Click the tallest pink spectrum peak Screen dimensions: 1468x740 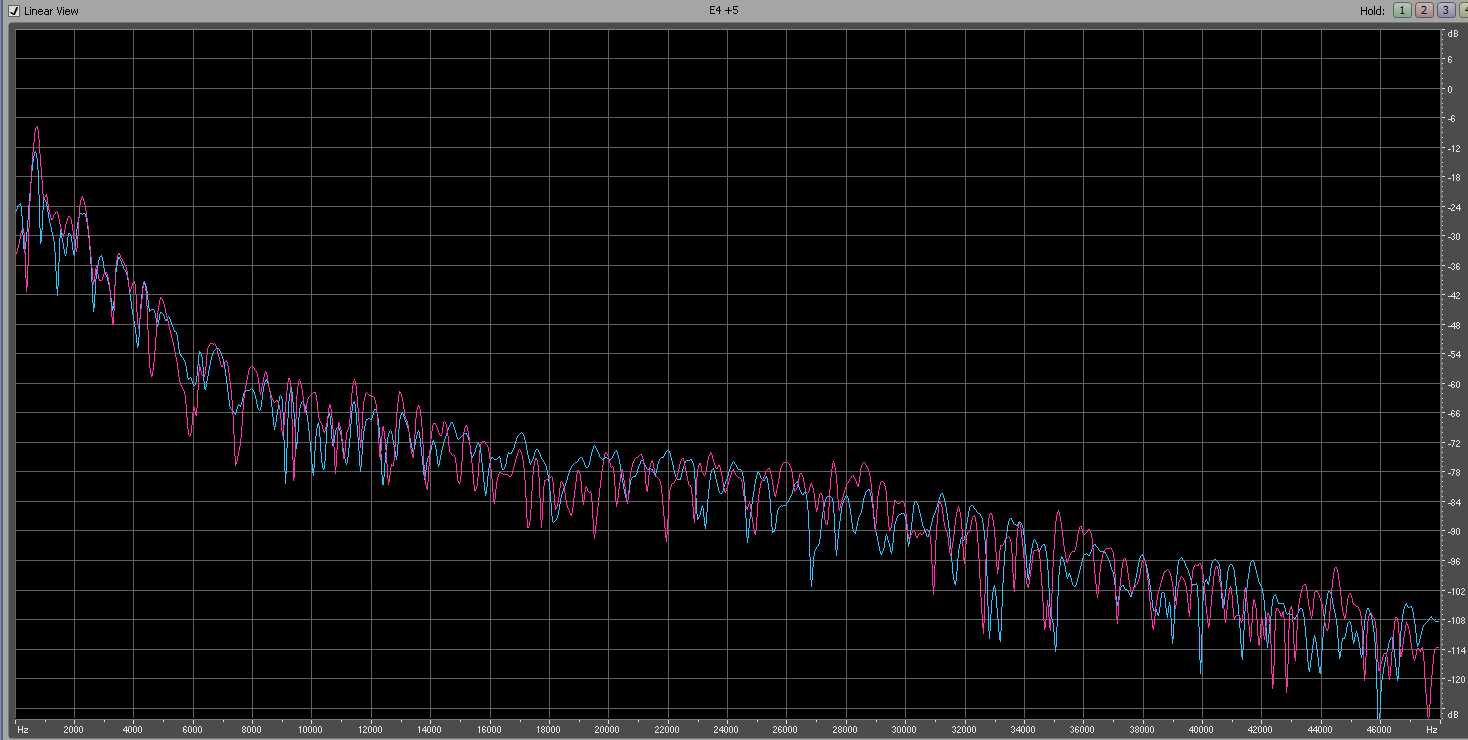[37, 129]
